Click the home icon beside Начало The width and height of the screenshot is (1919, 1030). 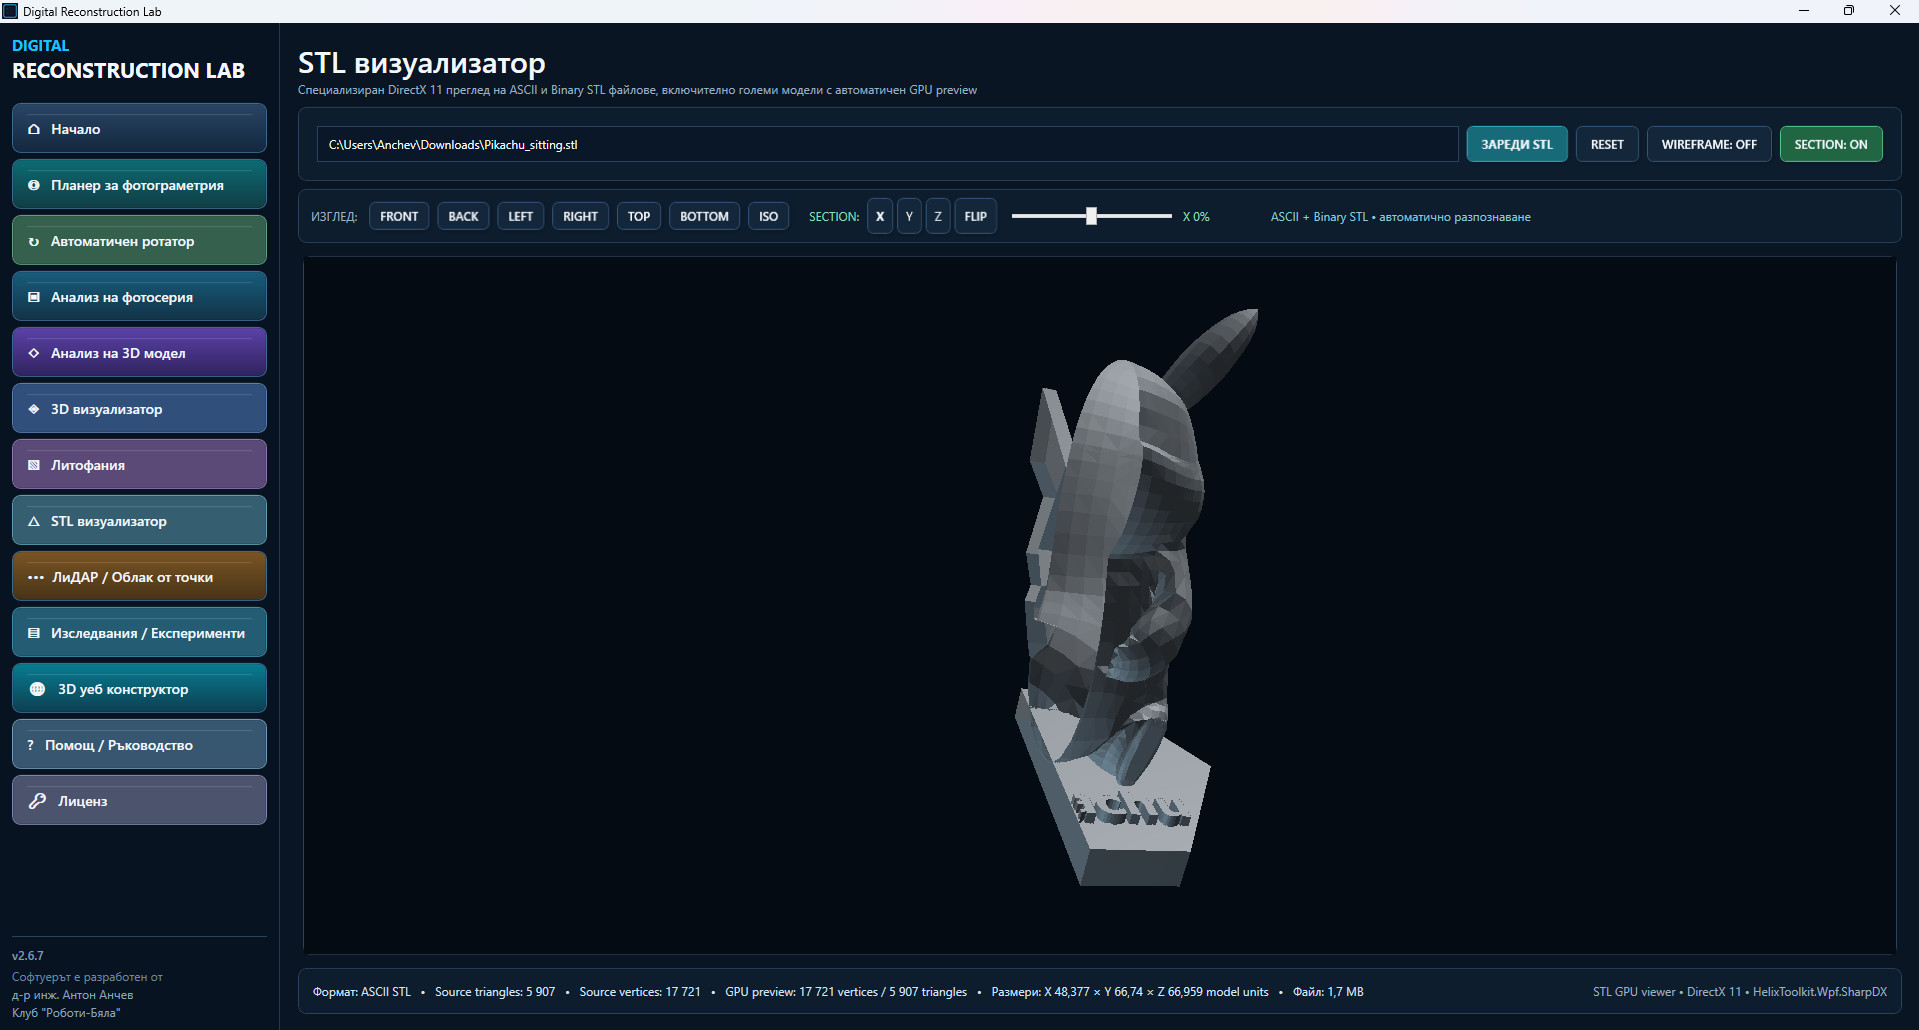click(34, 129)
